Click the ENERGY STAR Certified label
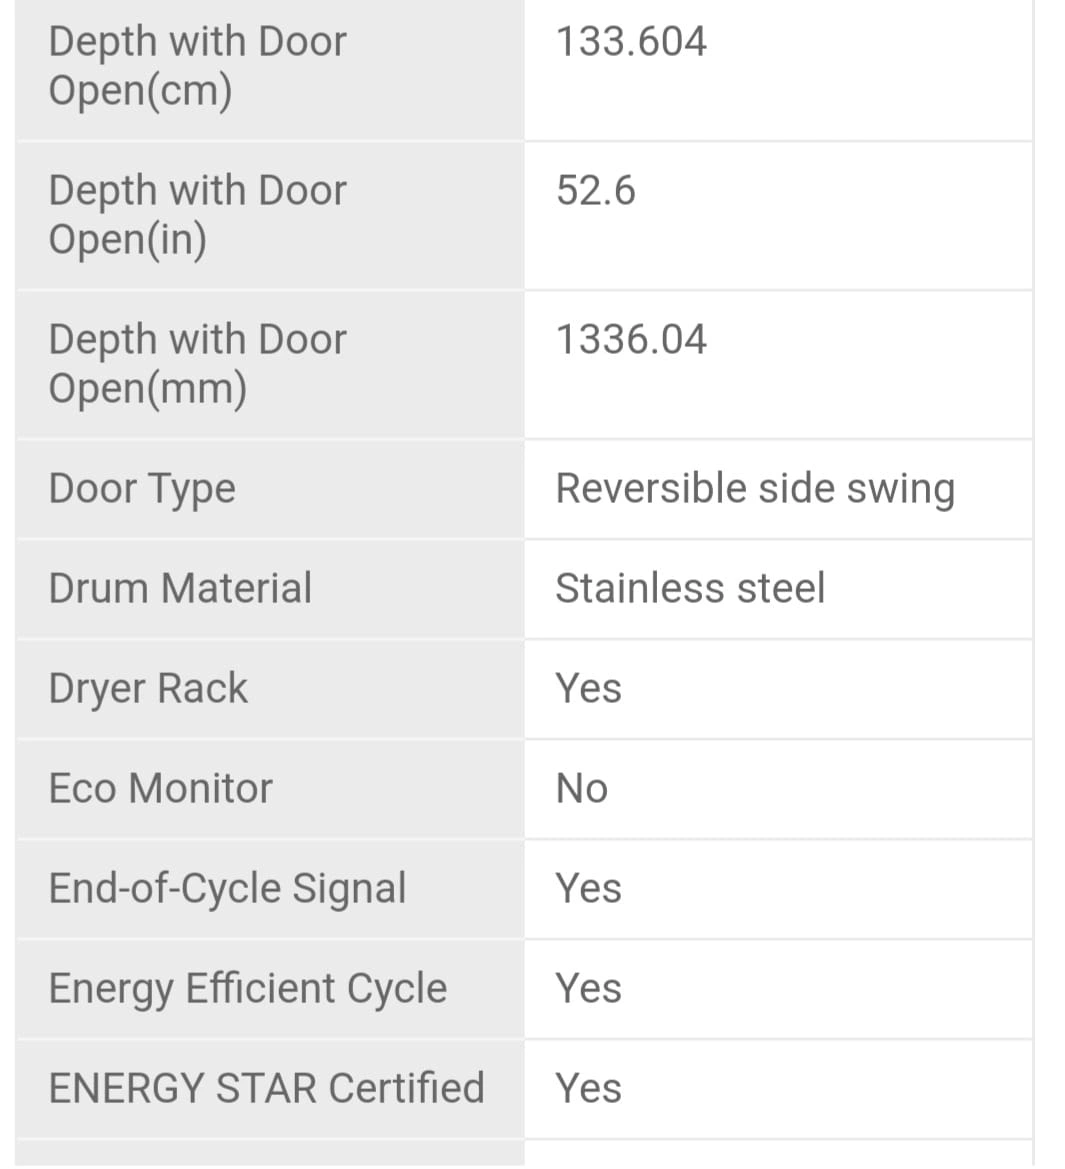 (266, 1088)
